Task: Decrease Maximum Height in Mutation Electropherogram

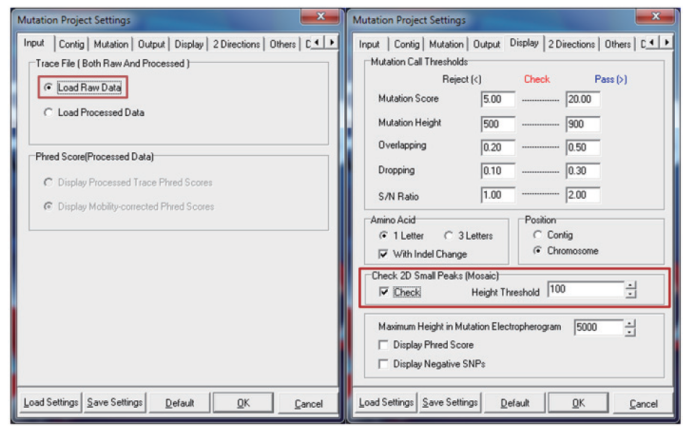Action: [630, 331]
